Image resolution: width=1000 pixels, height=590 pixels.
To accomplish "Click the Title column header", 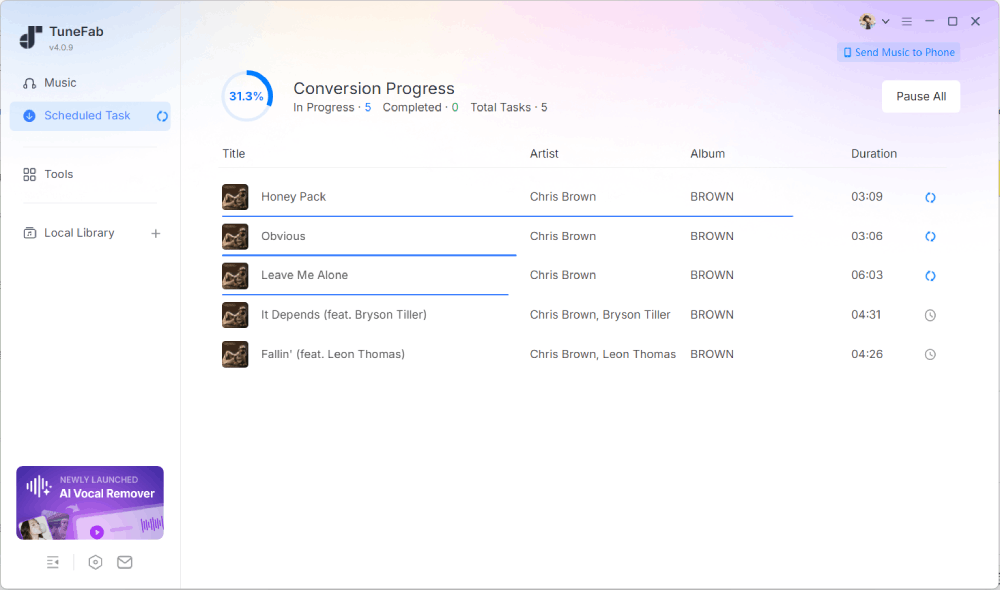I will [233, 154].
